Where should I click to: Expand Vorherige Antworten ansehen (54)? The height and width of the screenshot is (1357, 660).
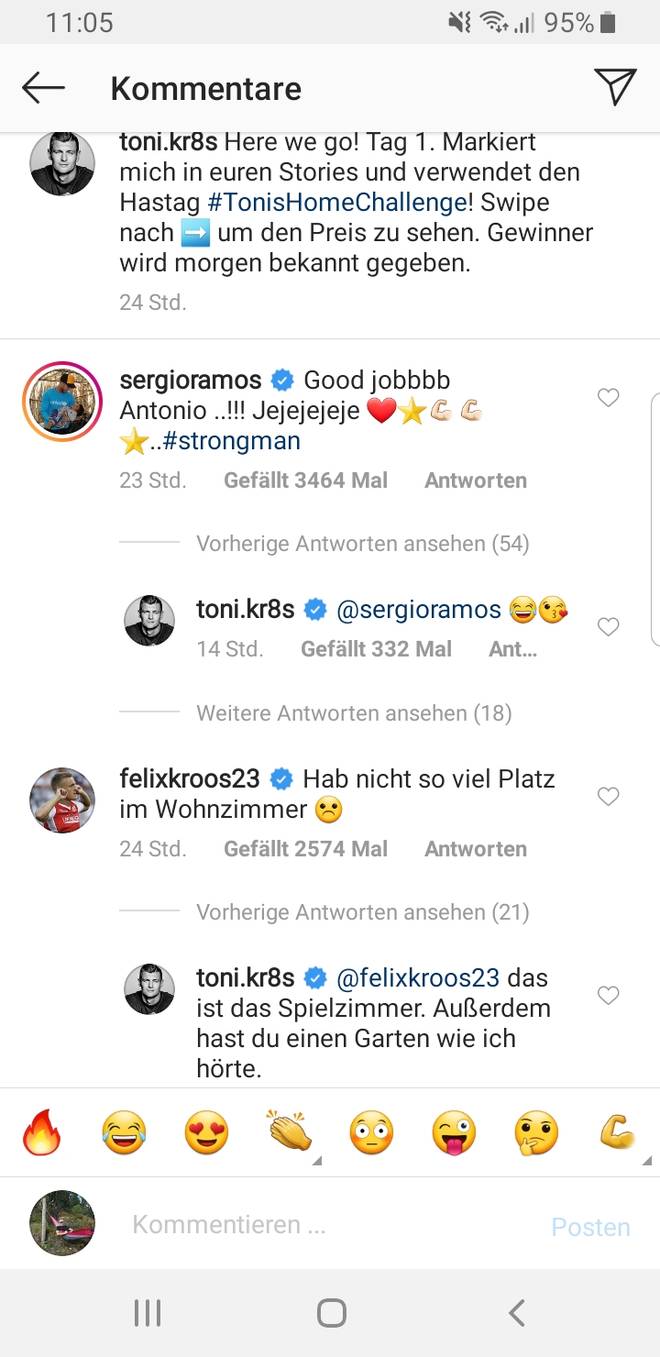(362, 544)
